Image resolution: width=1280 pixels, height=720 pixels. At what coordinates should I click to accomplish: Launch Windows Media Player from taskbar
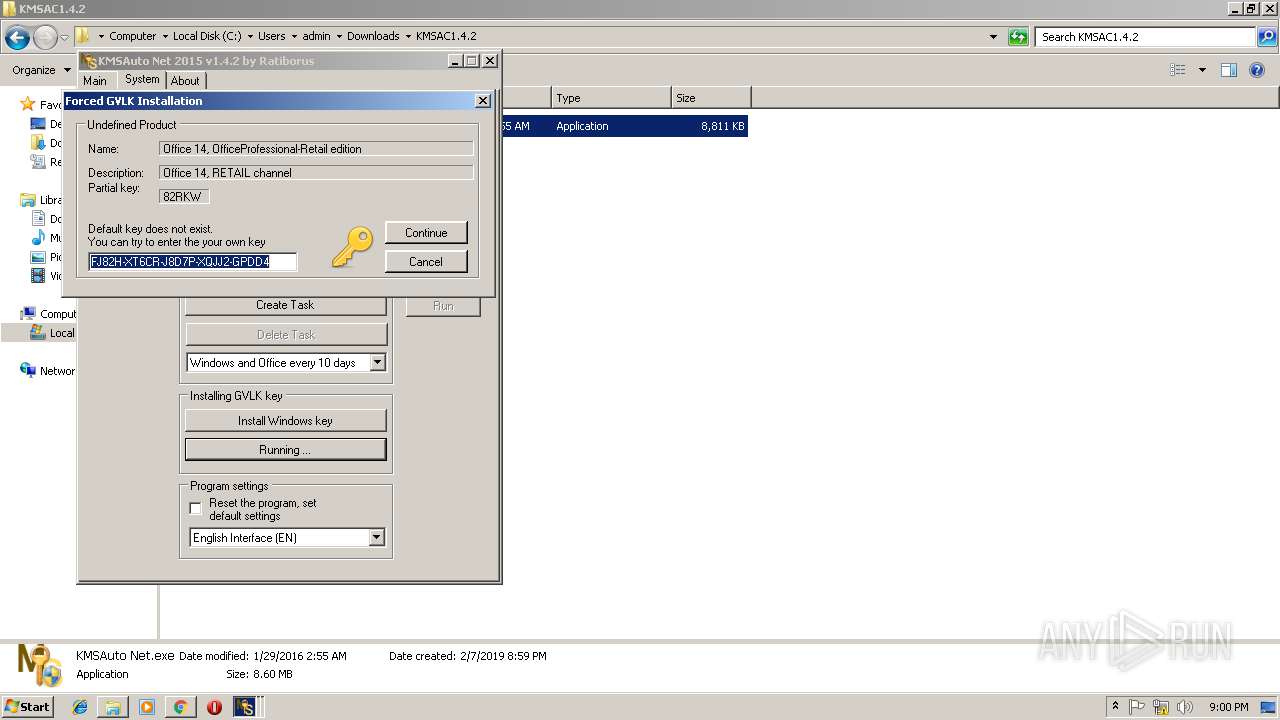pos(147,707)
